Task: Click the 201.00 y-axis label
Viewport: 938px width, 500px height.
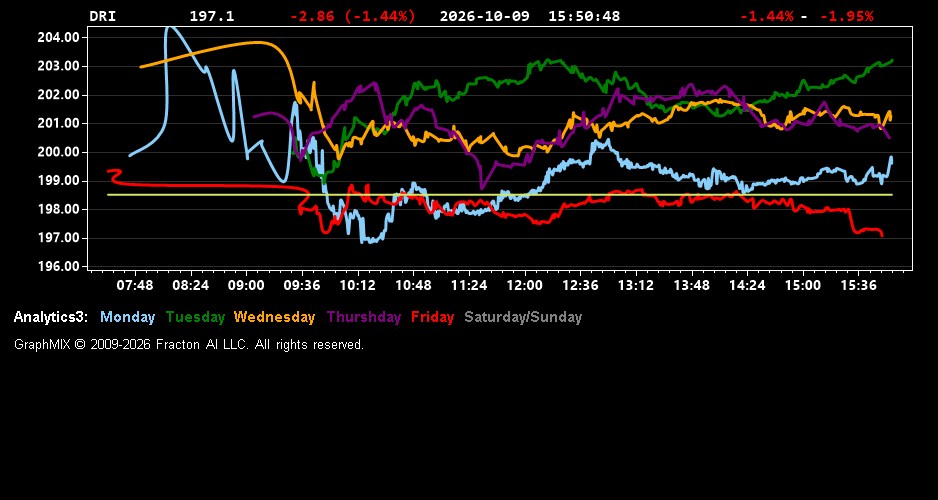Action: click(58, 123)
